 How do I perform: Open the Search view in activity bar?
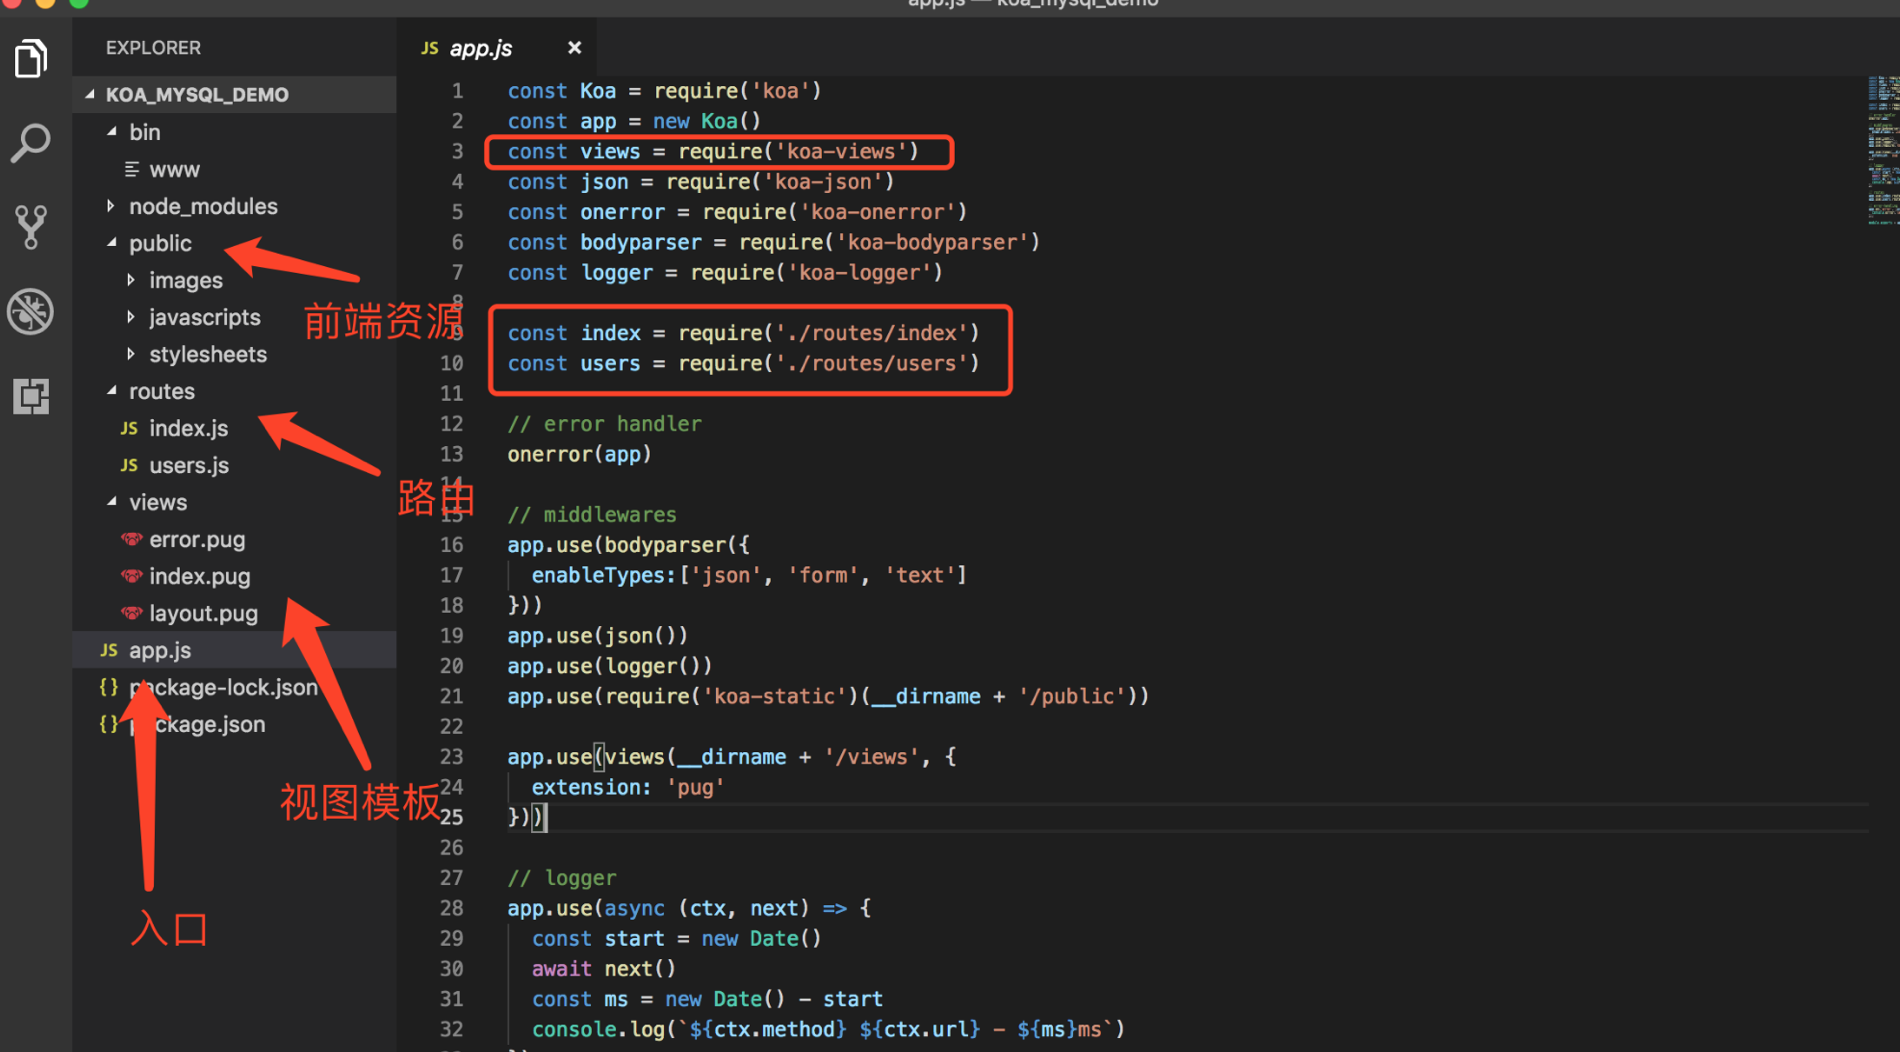click(x=31, y=143)
